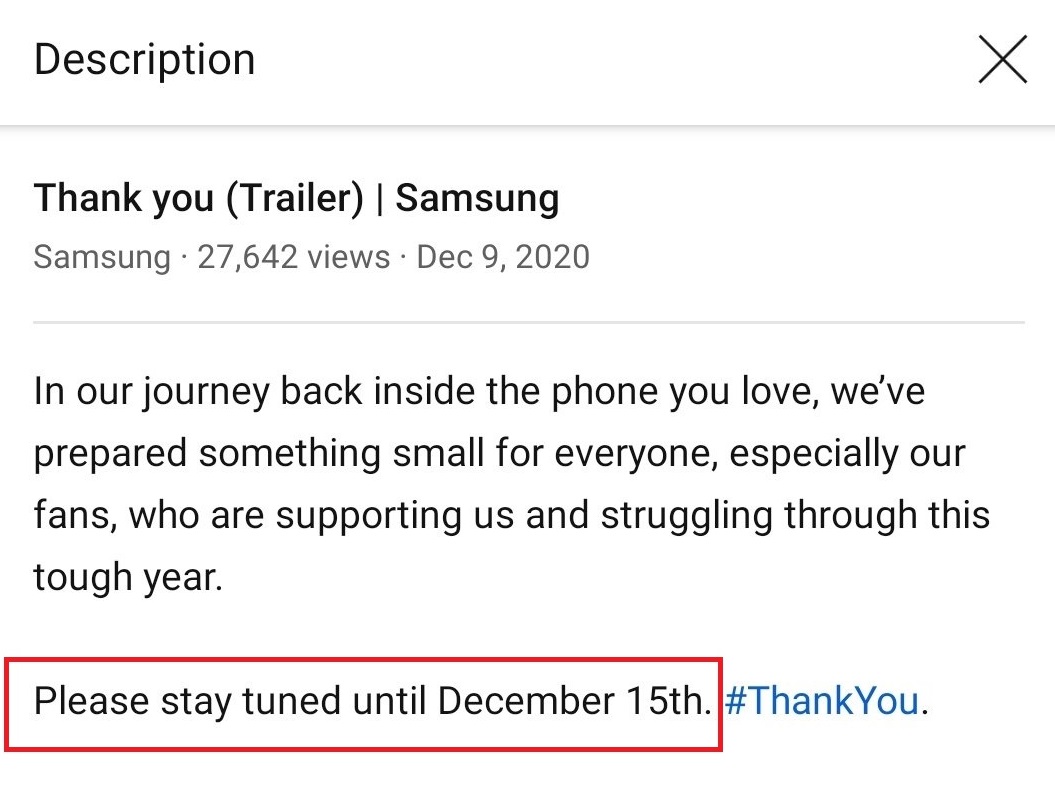The height and width of the screenshot is (808, 1055).
Task: Click the words "tough year."
Action: click(x=127, y=577)
